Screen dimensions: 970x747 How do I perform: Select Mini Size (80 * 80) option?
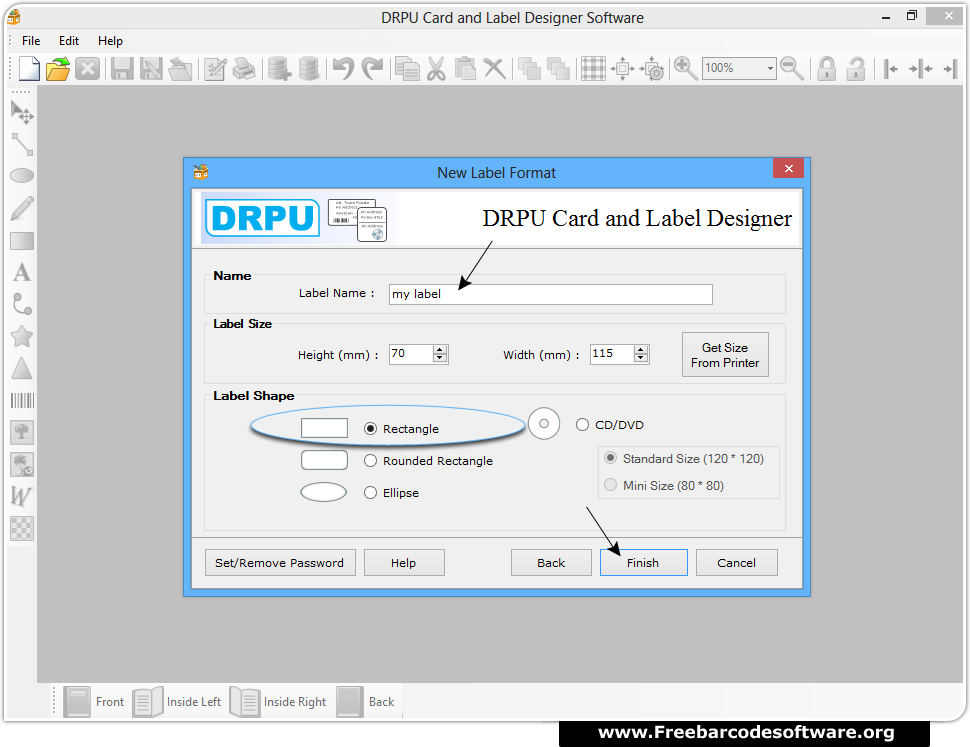(611, 485)
